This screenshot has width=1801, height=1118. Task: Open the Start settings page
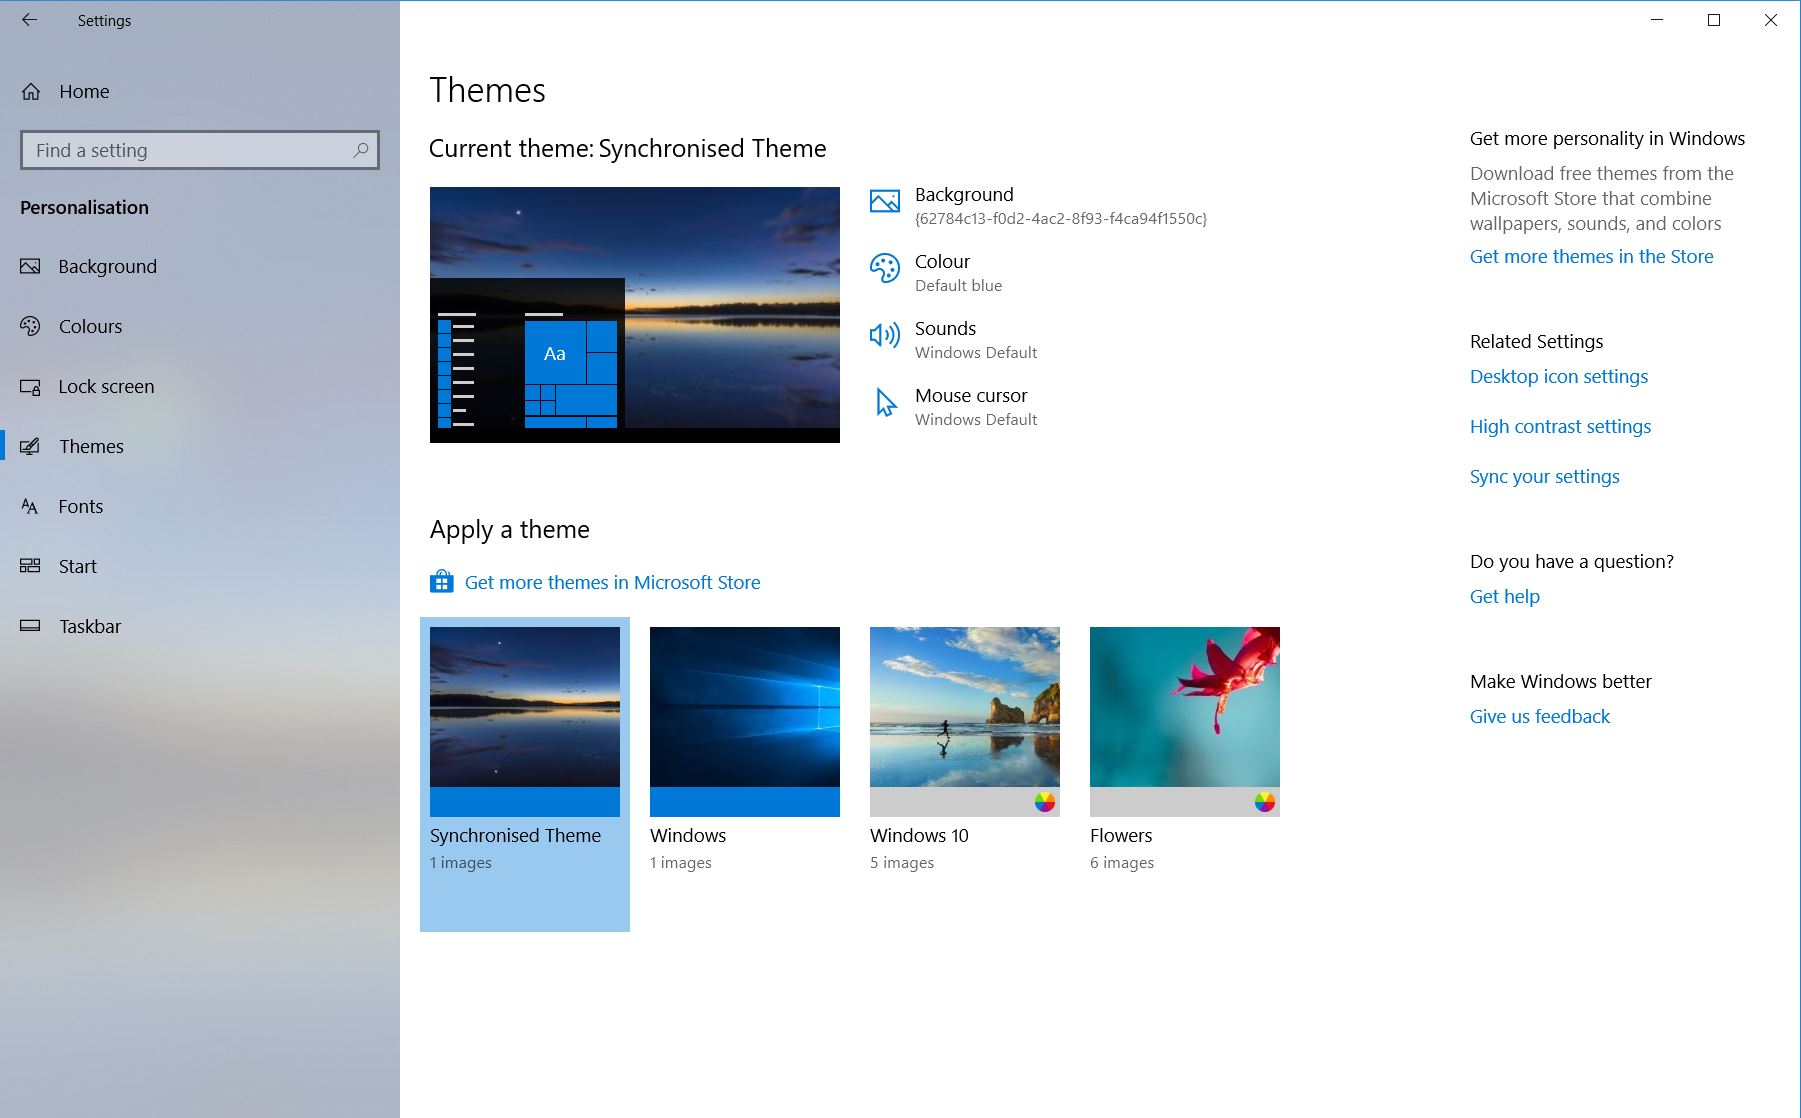pyautogui.click(x=200, y=566)
